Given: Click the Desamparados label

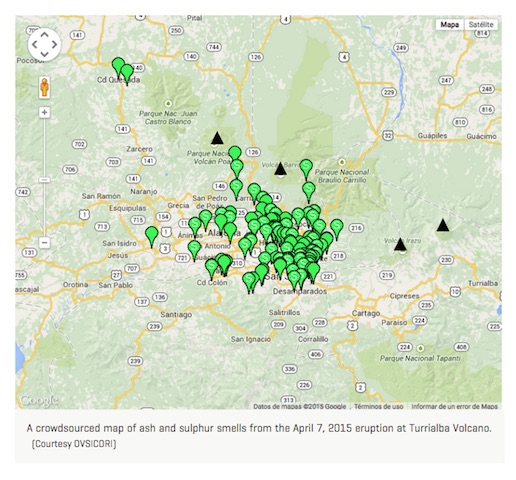Looking at the screenshot, I should coord(300,291).
